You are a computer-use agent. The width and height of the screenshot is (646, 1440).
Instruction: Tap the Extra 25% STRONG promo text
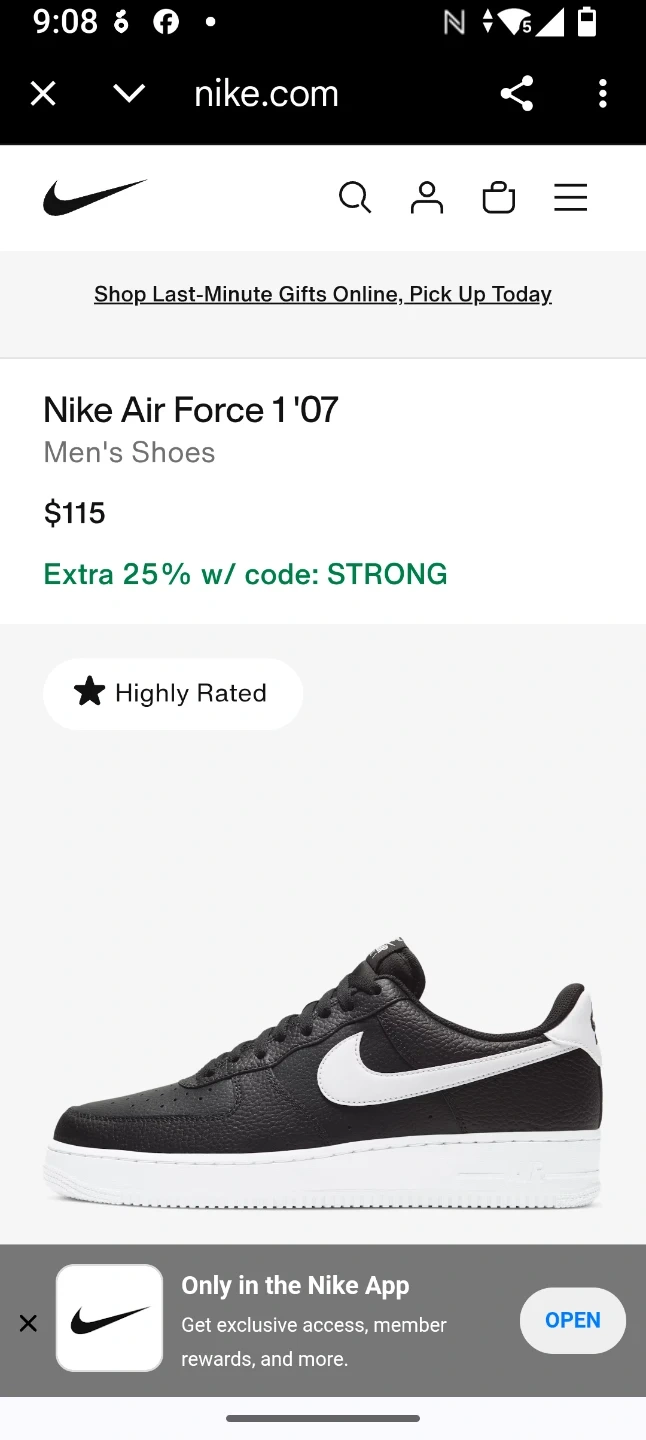pyautogui.click(x=245, y=574)
